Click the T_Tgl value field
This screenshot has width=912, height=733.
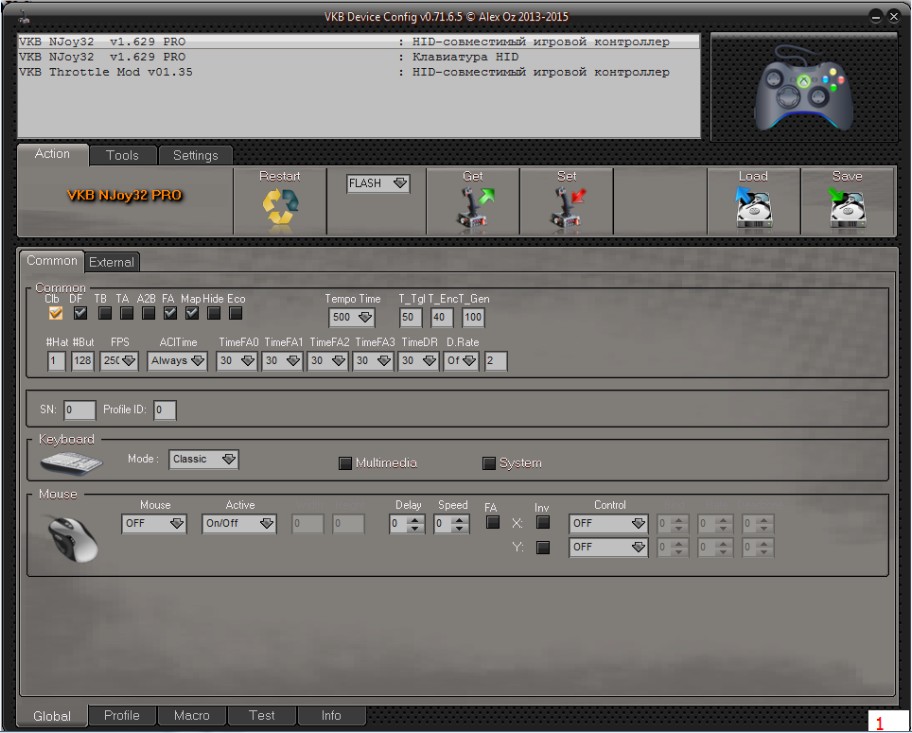pyautogui.click(x=411, y=317)
